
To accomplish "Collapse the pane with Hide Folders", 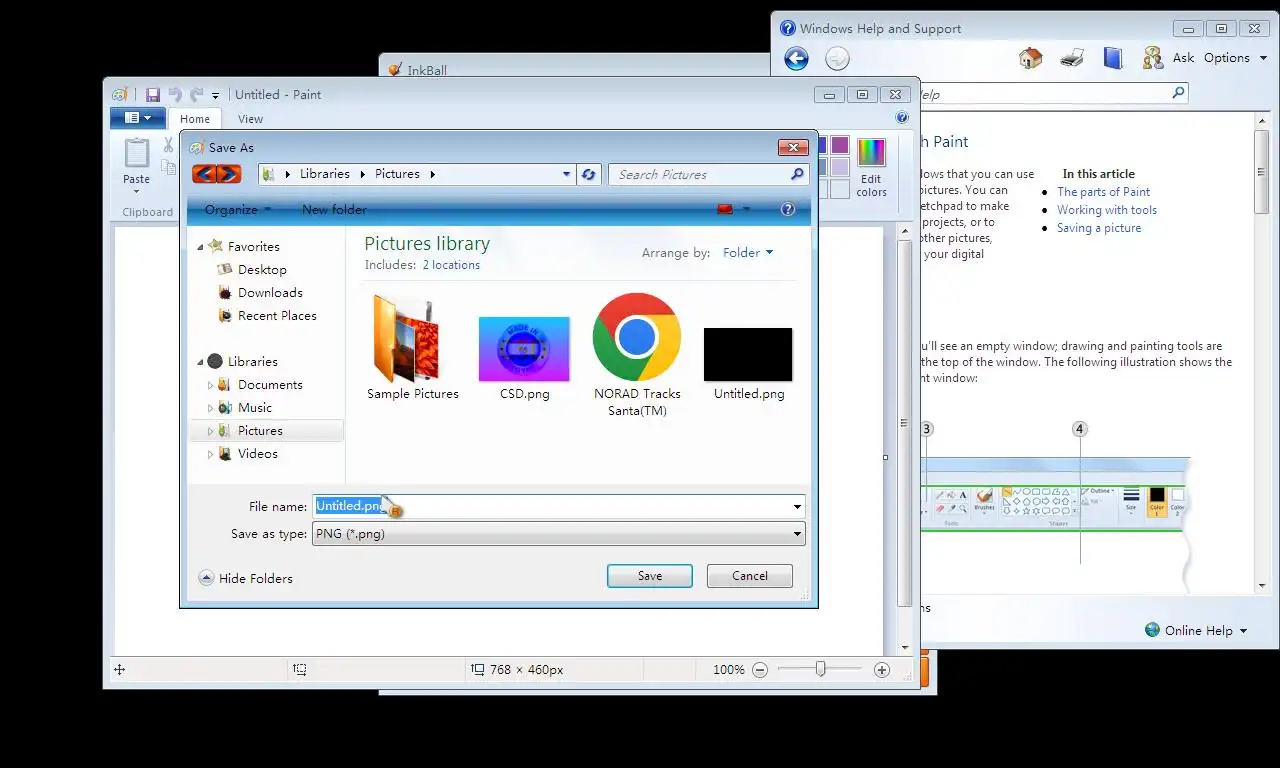I will tap(246, 578).
